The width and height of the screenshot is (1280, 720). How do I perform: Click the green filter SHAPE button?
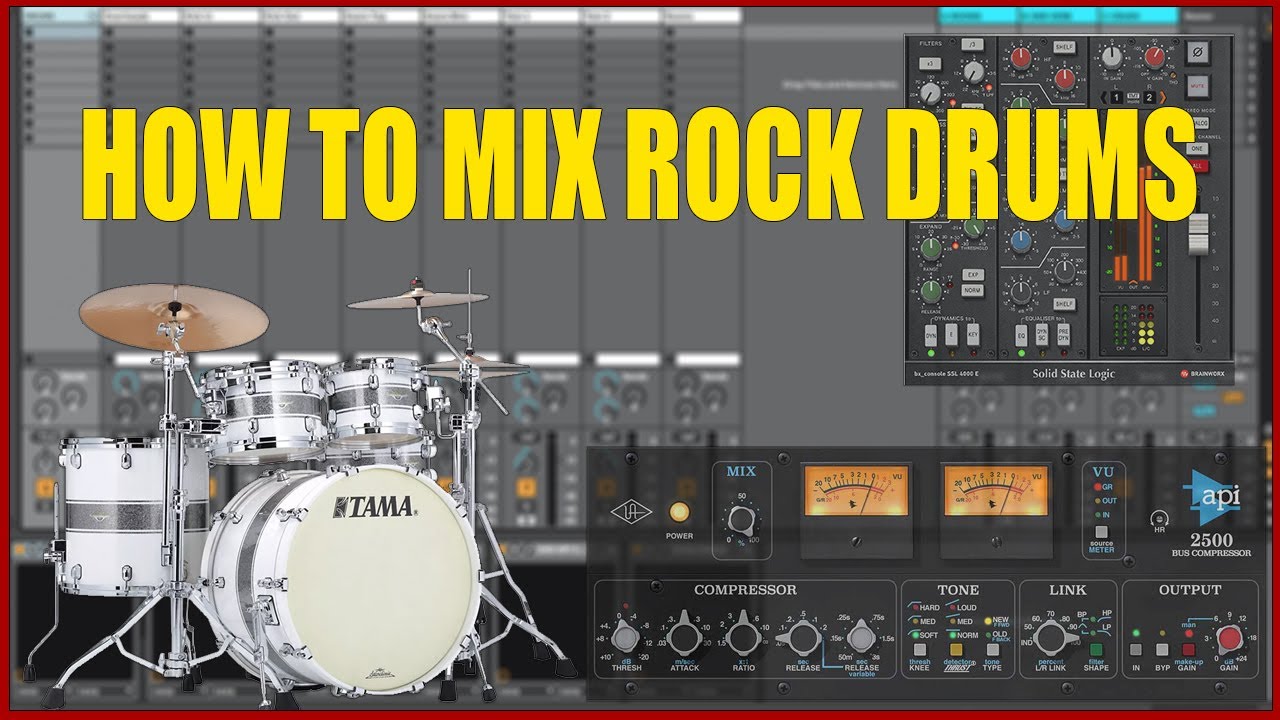(x=1096, y=649)
